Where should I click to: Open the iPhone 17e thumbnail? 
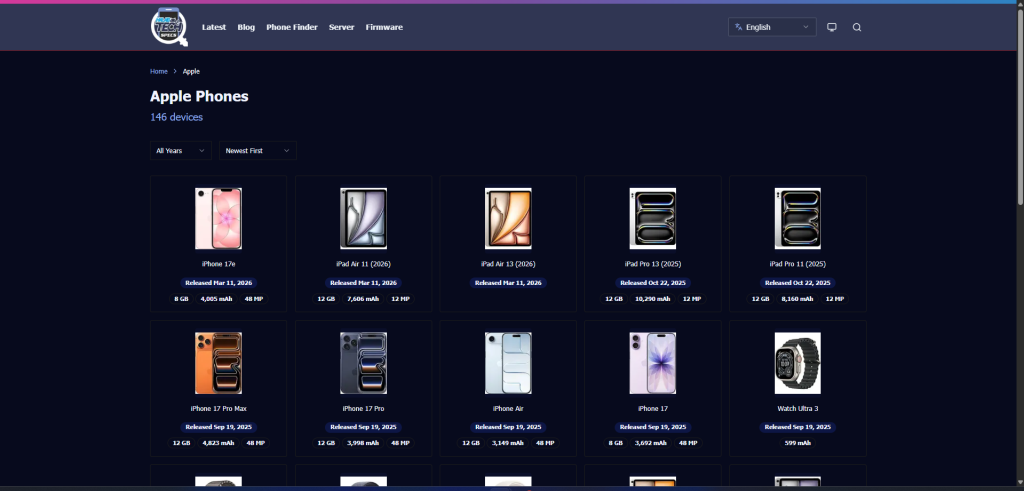[218, 219]
